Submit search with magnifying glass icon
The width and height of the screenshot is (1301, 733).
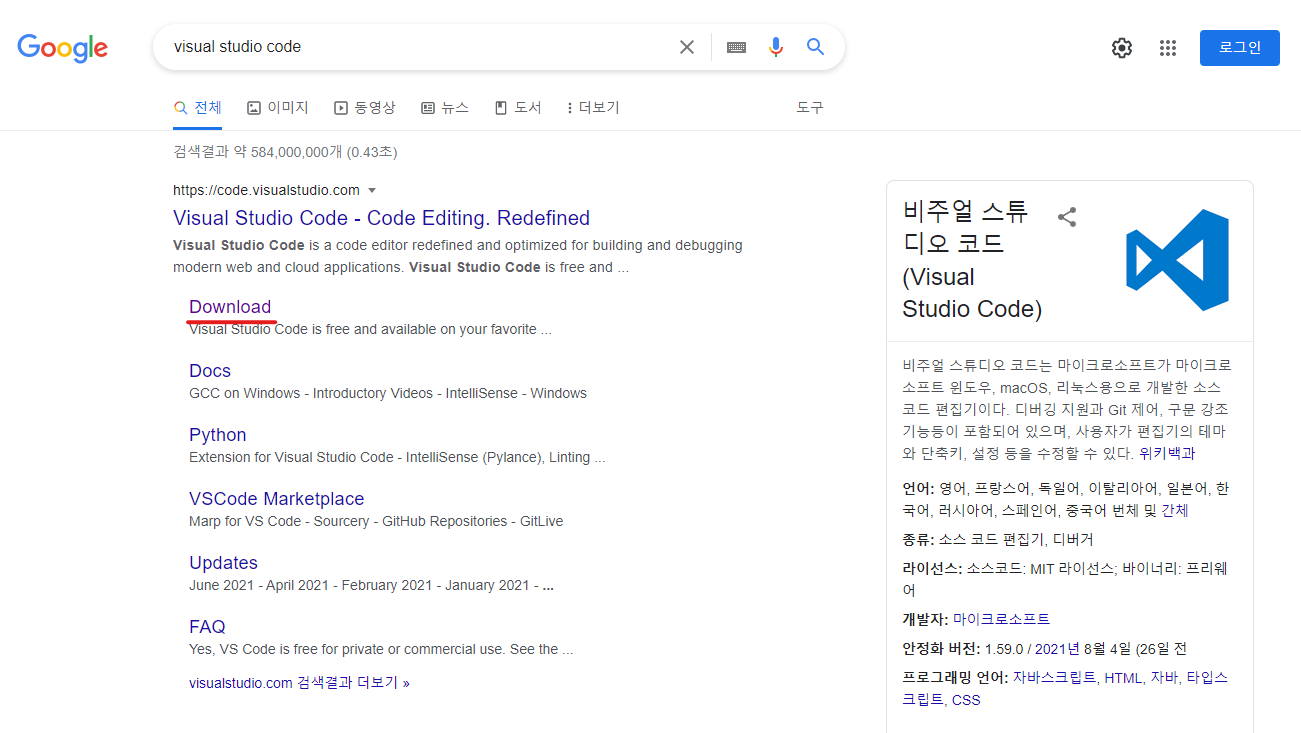[816, 47]
